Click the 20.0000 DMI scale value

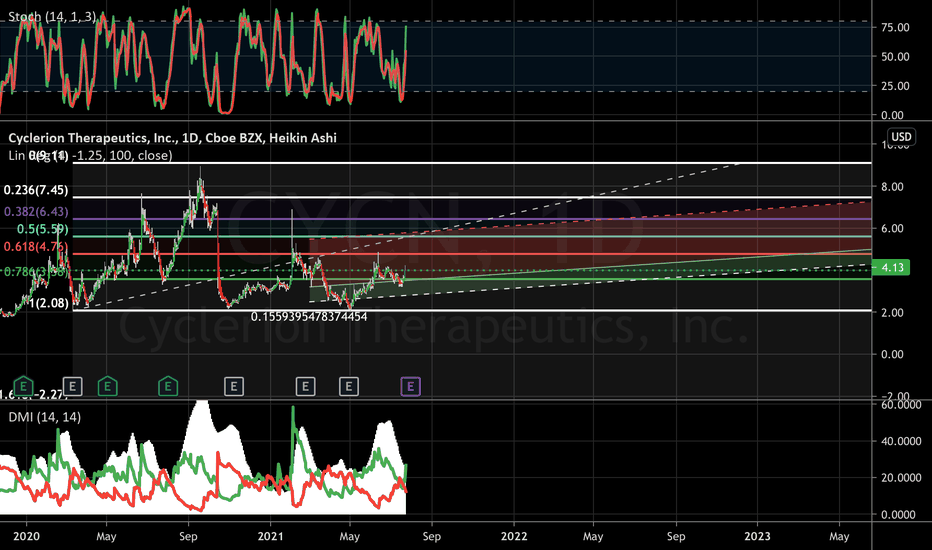coord(901,477)
